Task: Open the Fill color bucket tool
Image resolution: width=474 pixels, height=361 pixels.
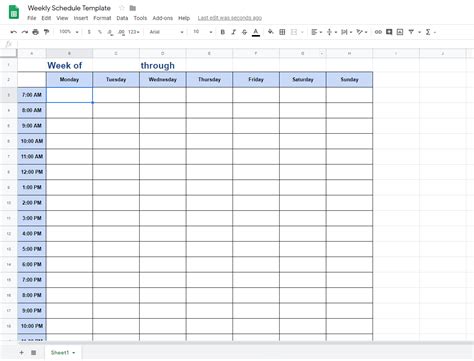Action: (x=271, y=32)
